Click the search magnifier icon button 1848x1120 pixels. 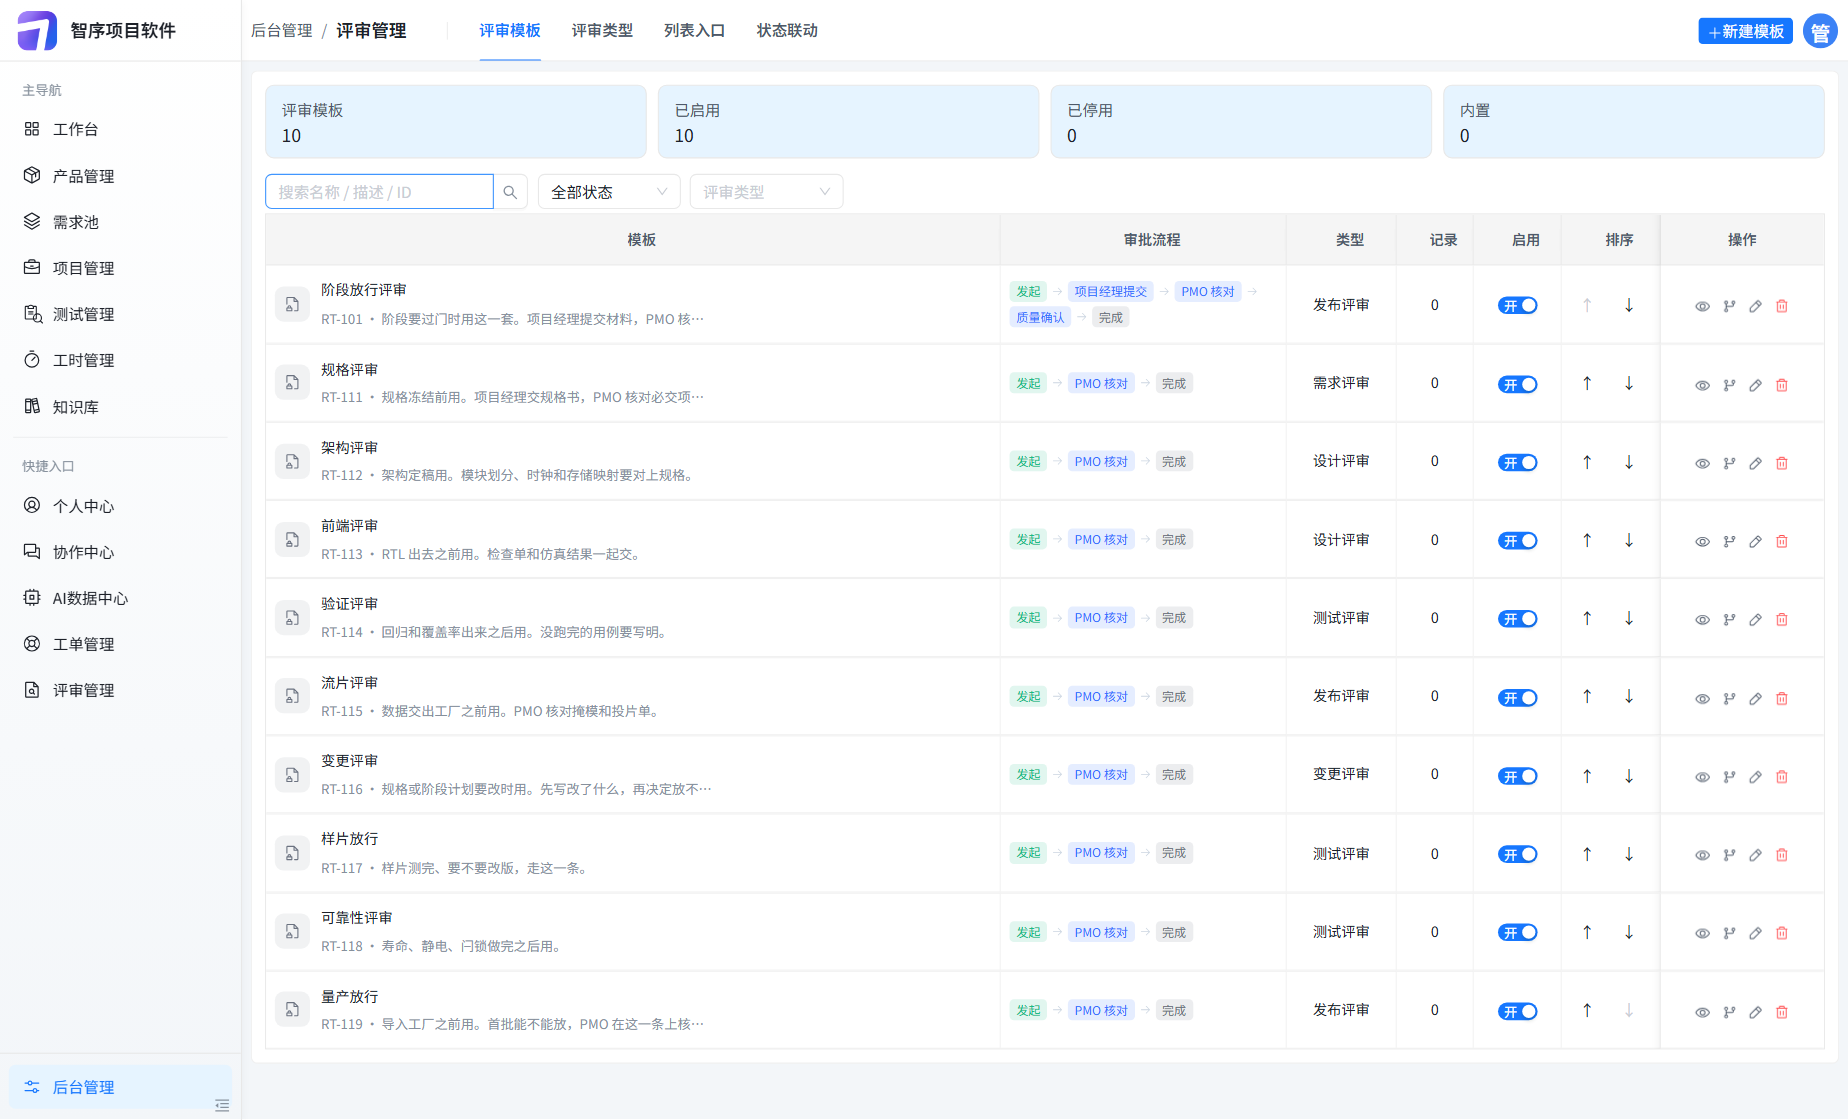(x=510, y=192)
